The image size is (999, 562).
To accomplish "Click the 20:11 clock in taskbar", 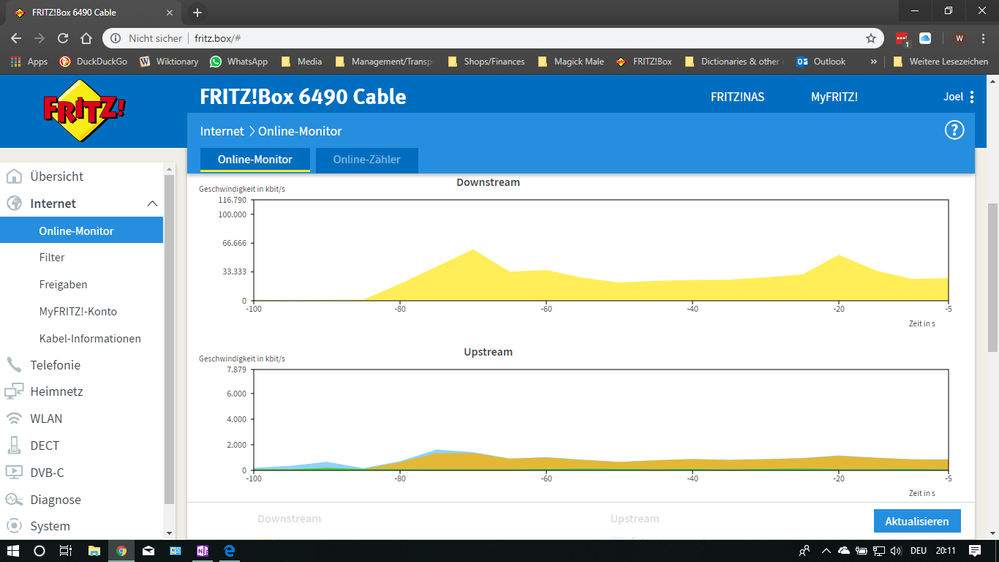I will [x=945, y=551].
